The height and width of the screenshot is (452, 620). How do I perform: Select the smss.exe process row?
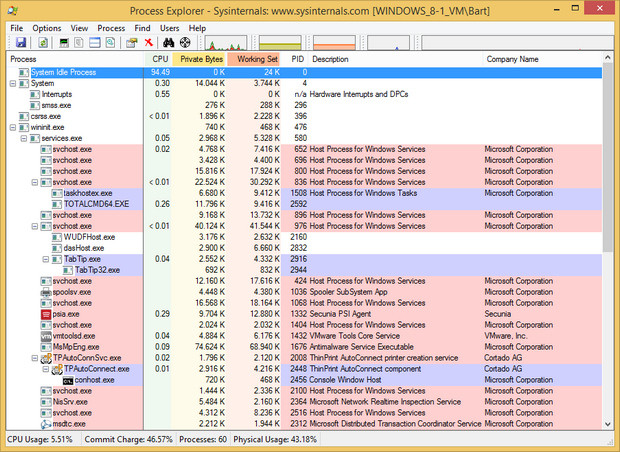[304, 106]
